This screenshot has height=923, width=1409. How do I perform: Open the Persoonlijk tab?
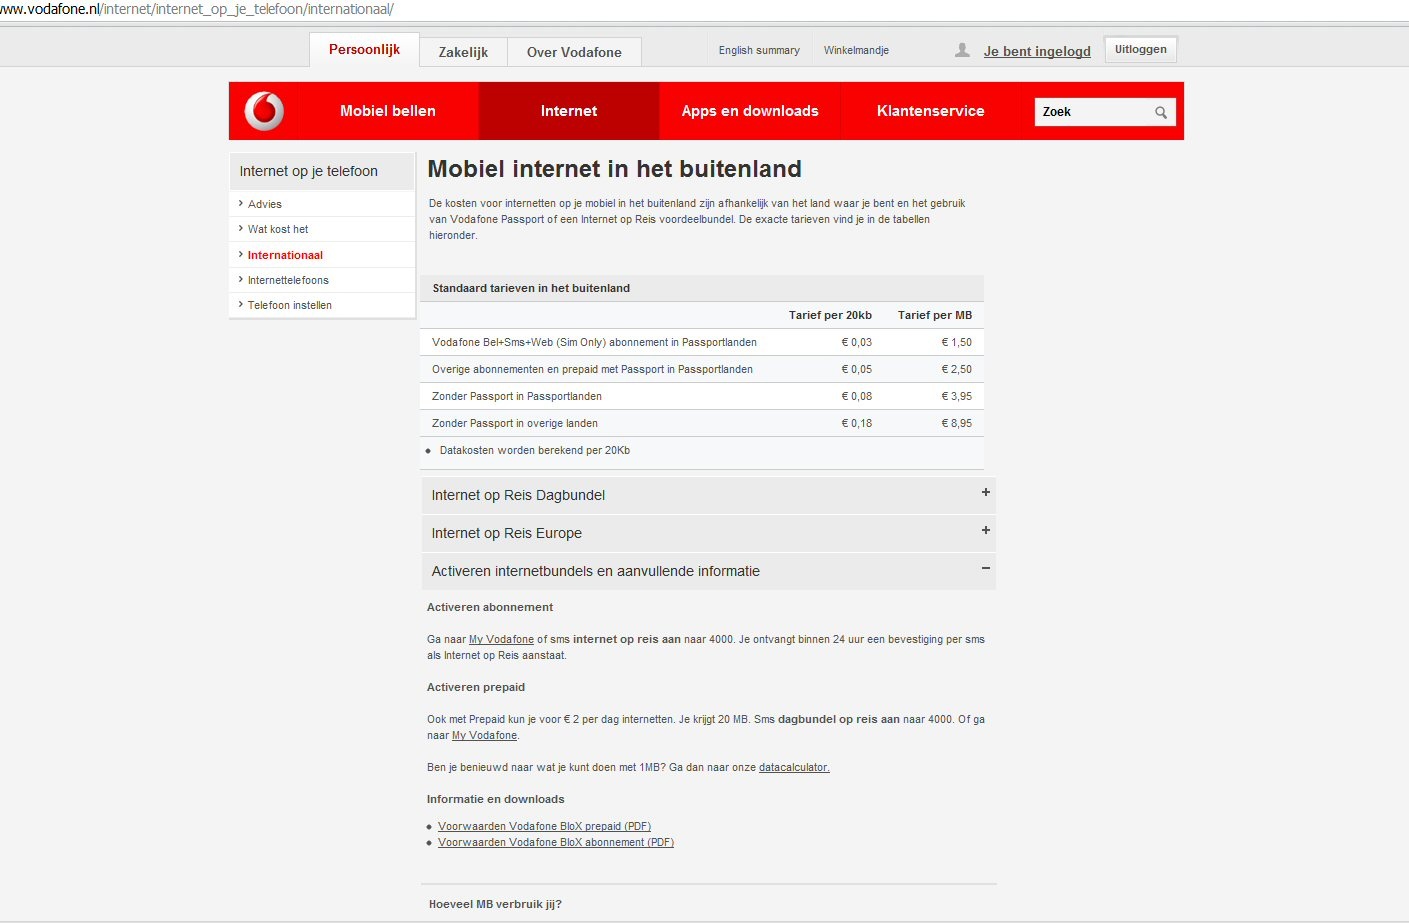click(364, 50)
